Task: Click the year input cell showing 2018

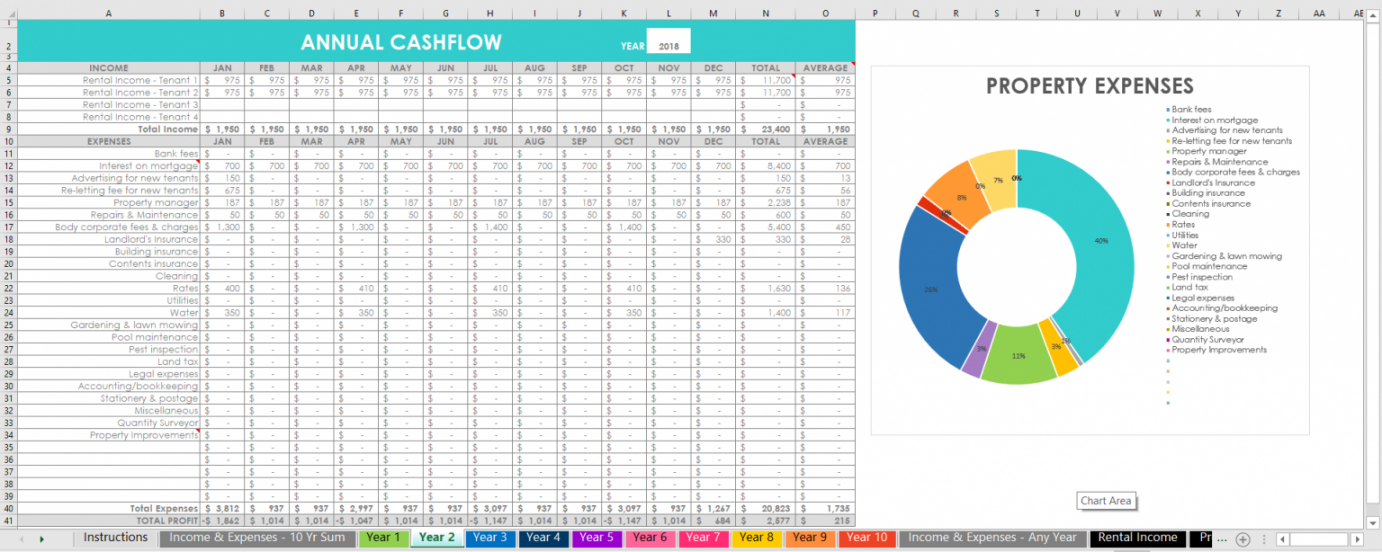Action: point(668,45)
